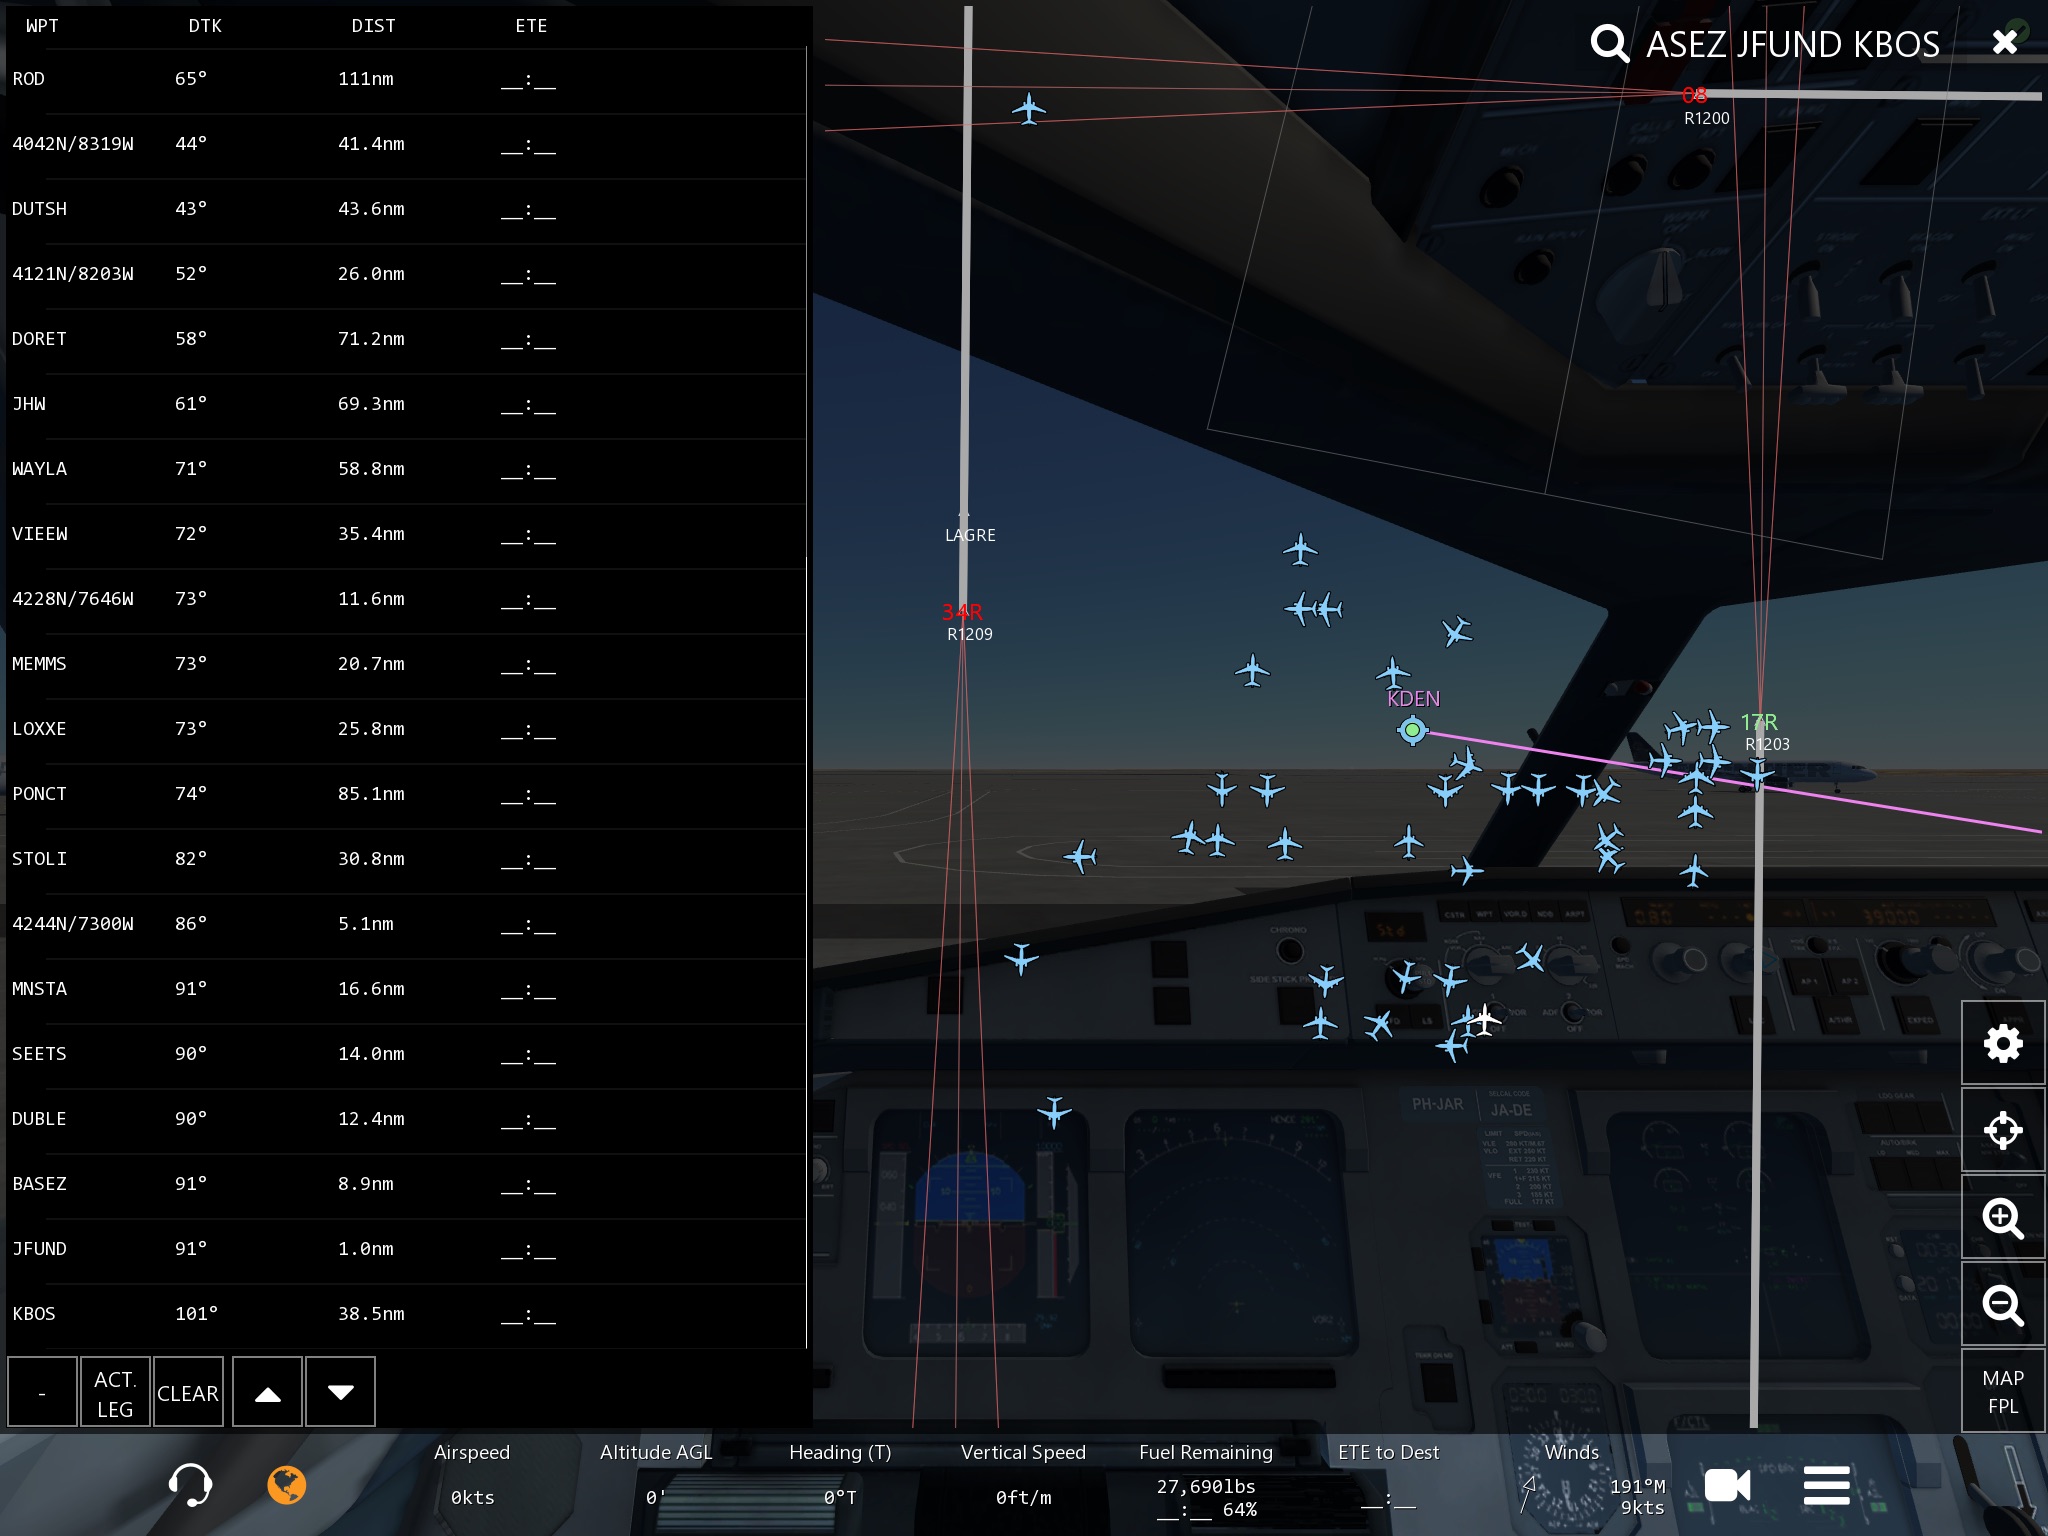Zoom out on the map
The height and width of the screenshot is (1536, 2048).
[x=2002, y=1305]
